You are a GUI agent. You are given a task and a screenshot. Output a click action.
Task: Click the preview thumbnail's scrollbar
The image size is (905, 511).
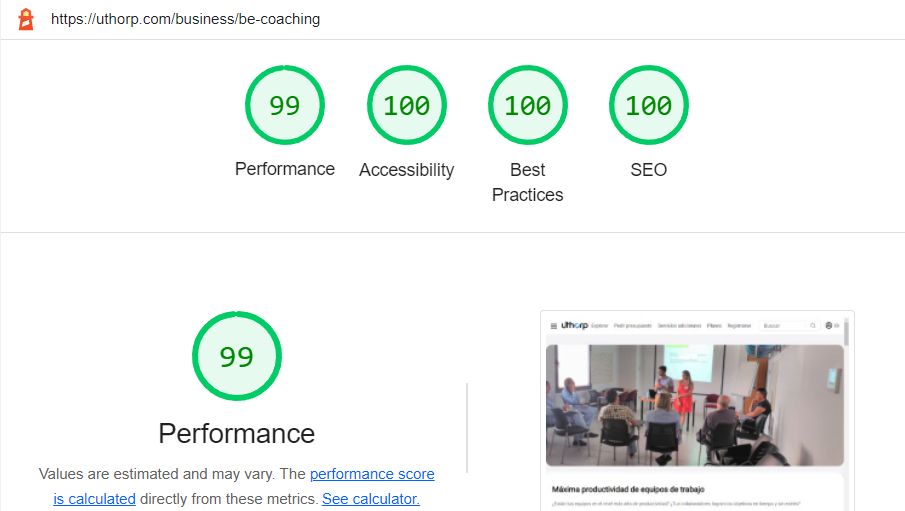[x=846, y=333]
